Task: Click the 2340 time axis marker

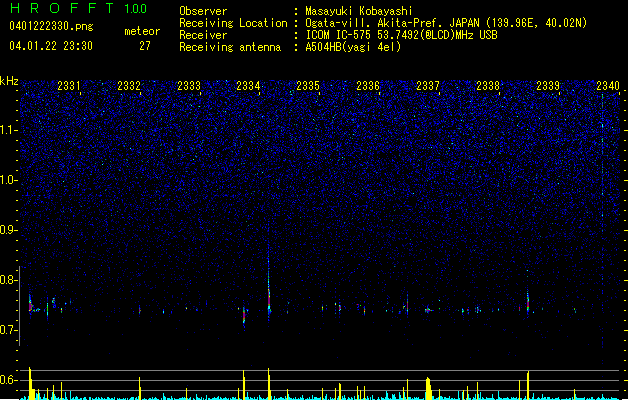Action: point(608,85)
